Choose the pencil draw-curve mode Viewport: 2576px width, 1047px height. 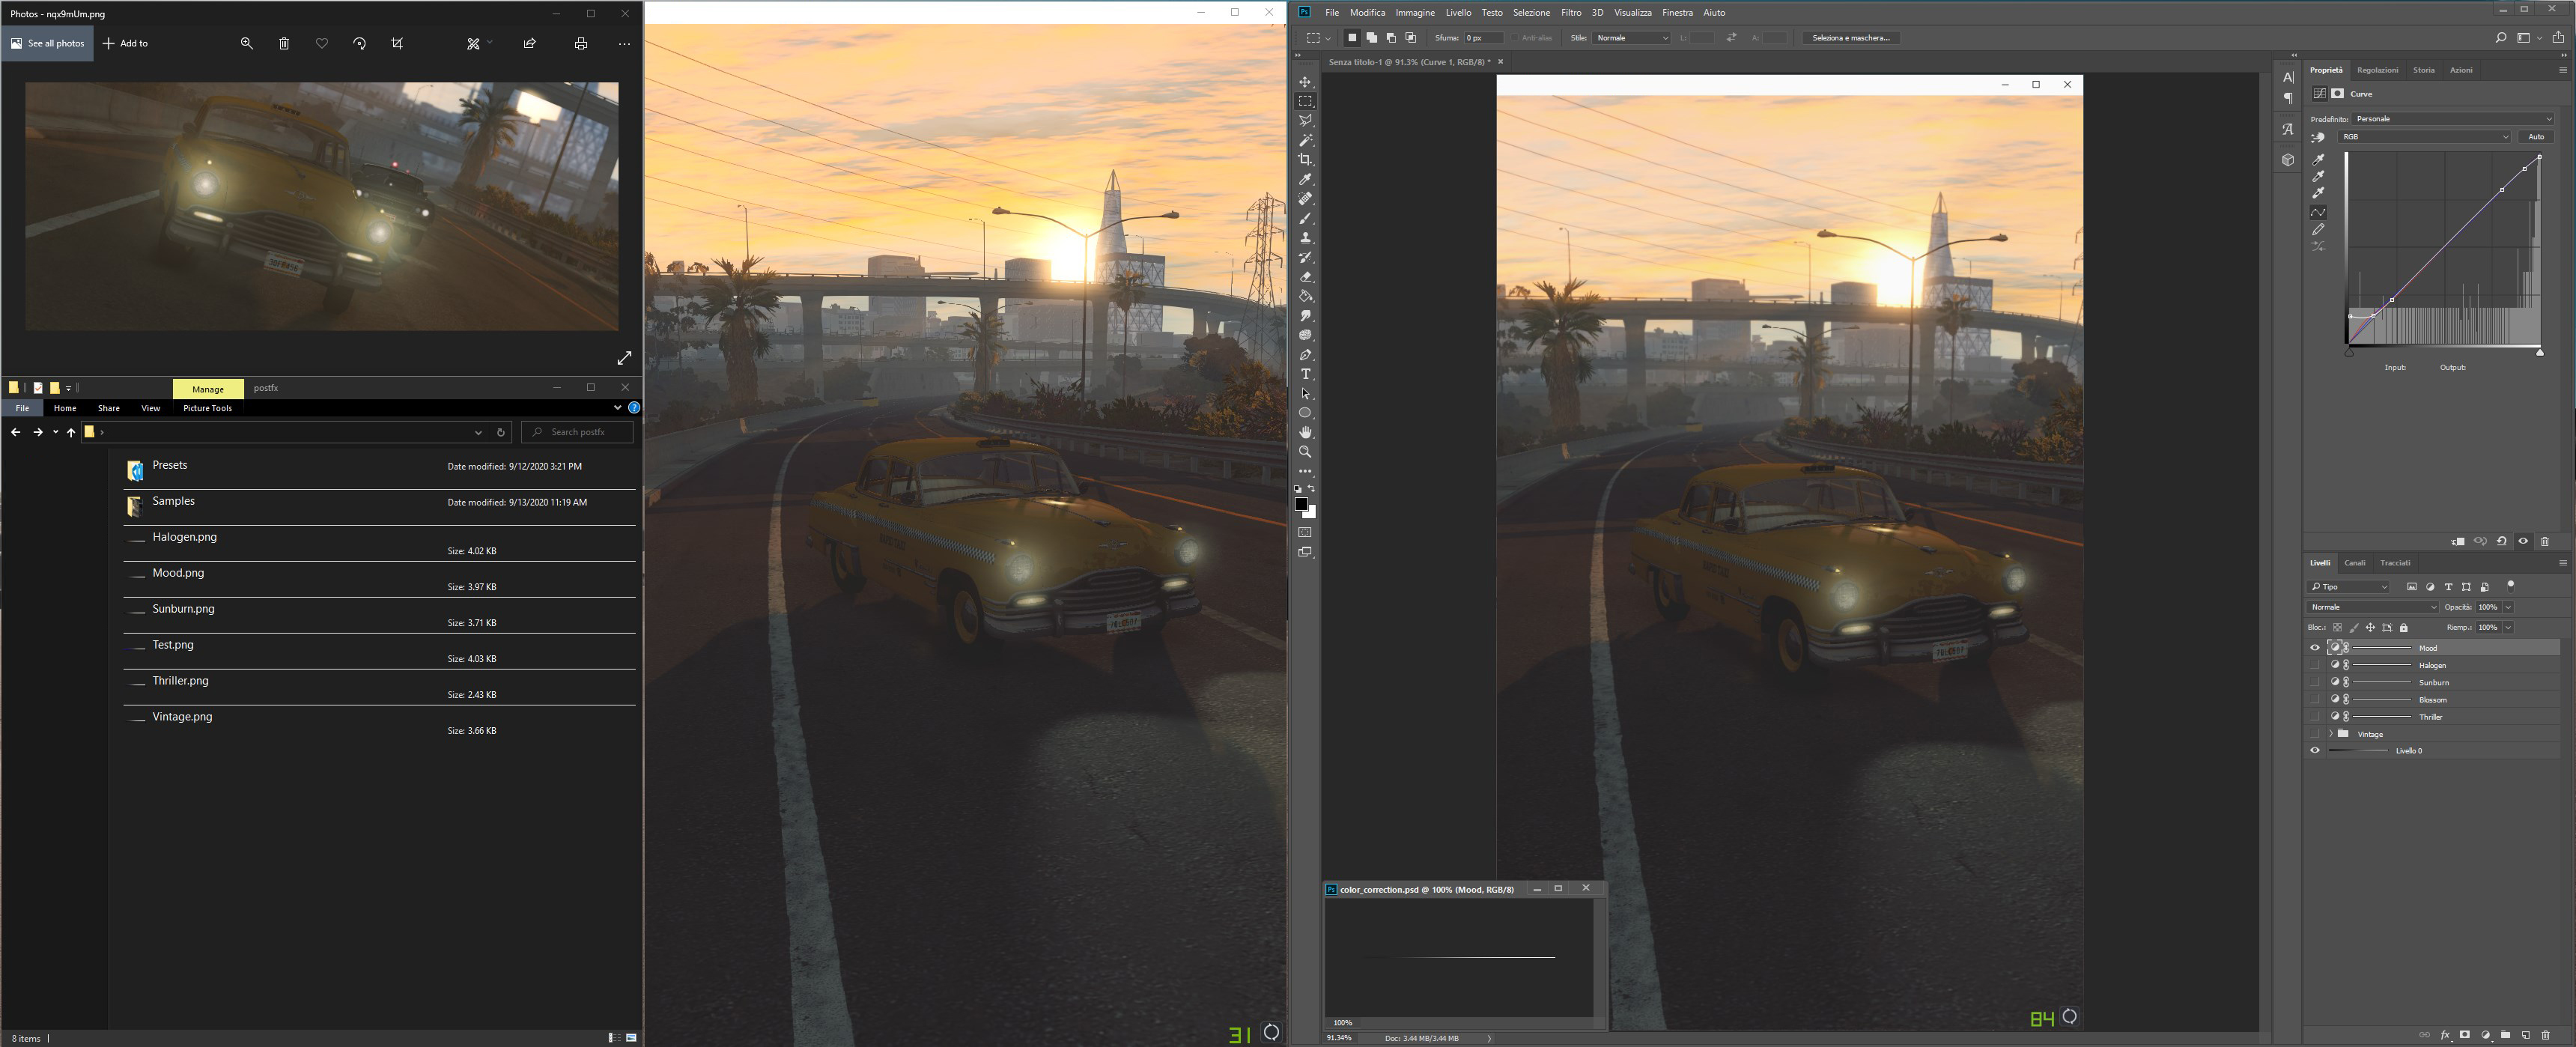point(2318,229)
